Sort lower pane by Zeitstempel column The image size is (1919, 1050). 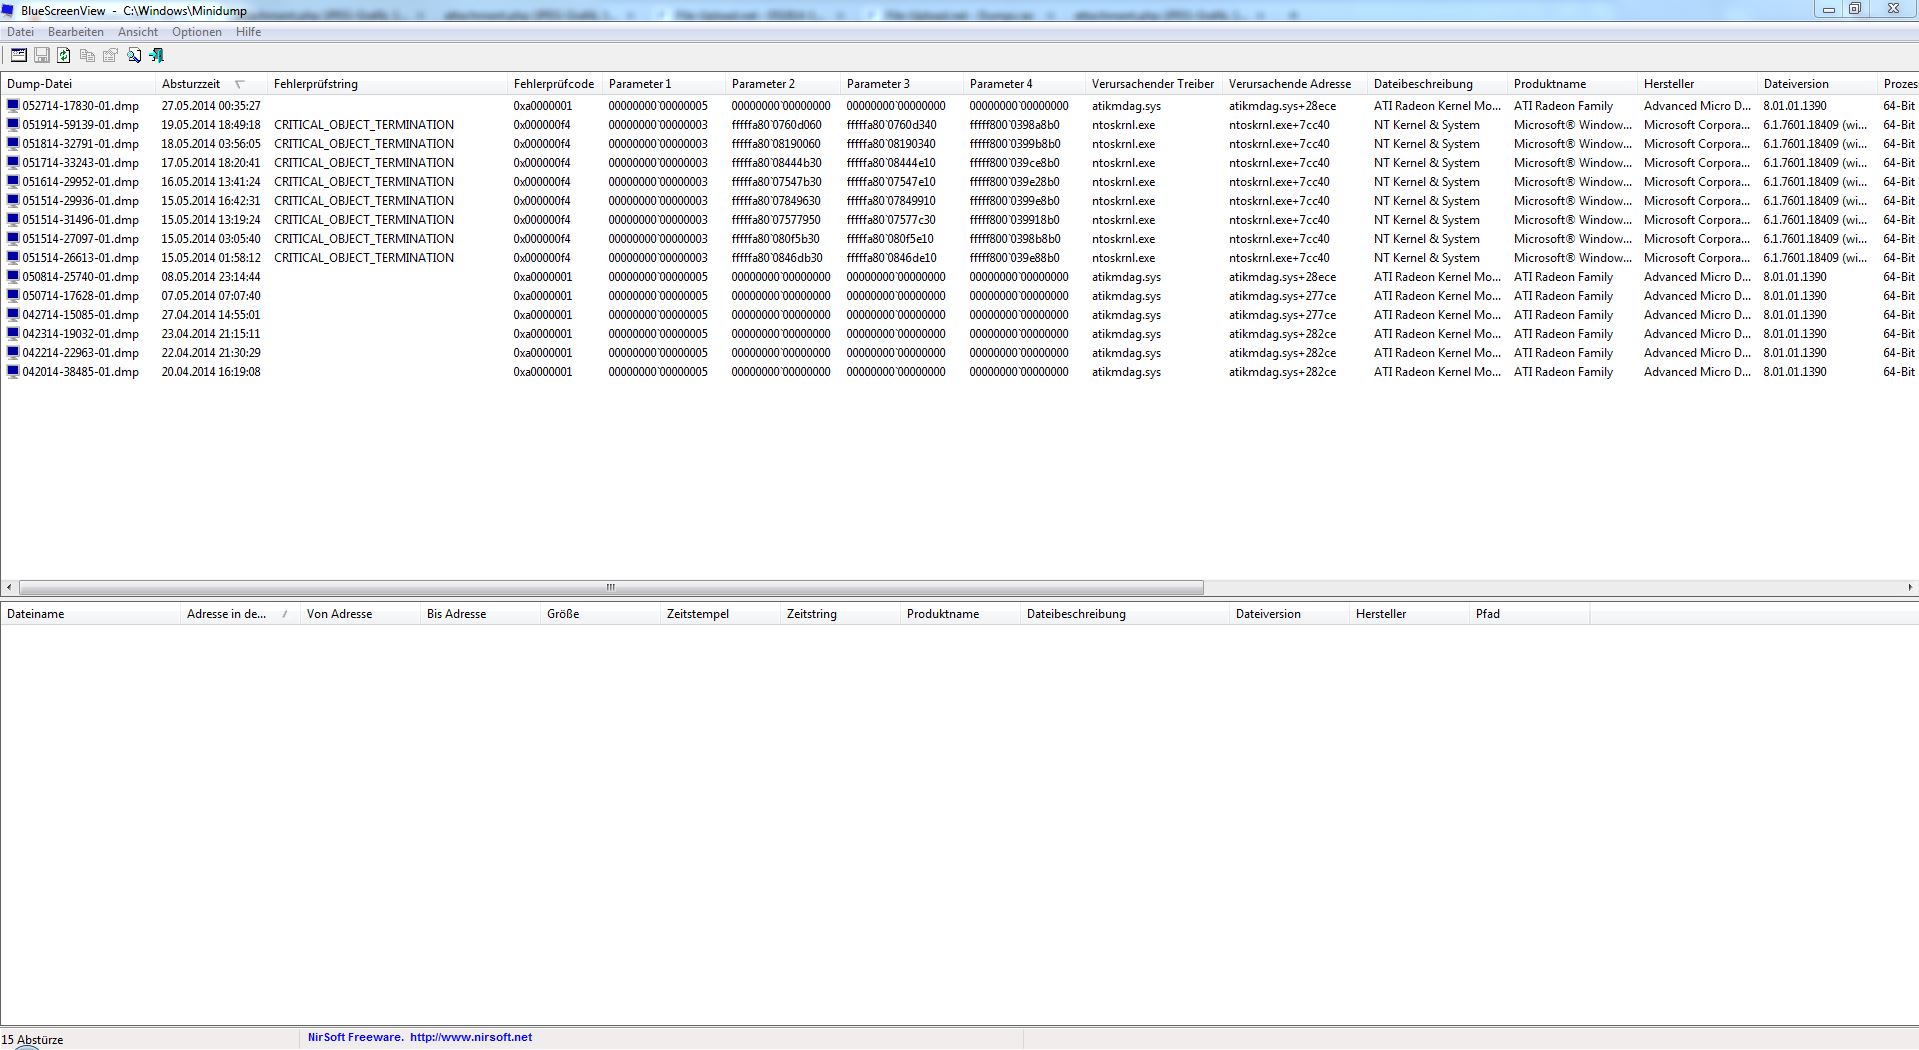point(720,614)
